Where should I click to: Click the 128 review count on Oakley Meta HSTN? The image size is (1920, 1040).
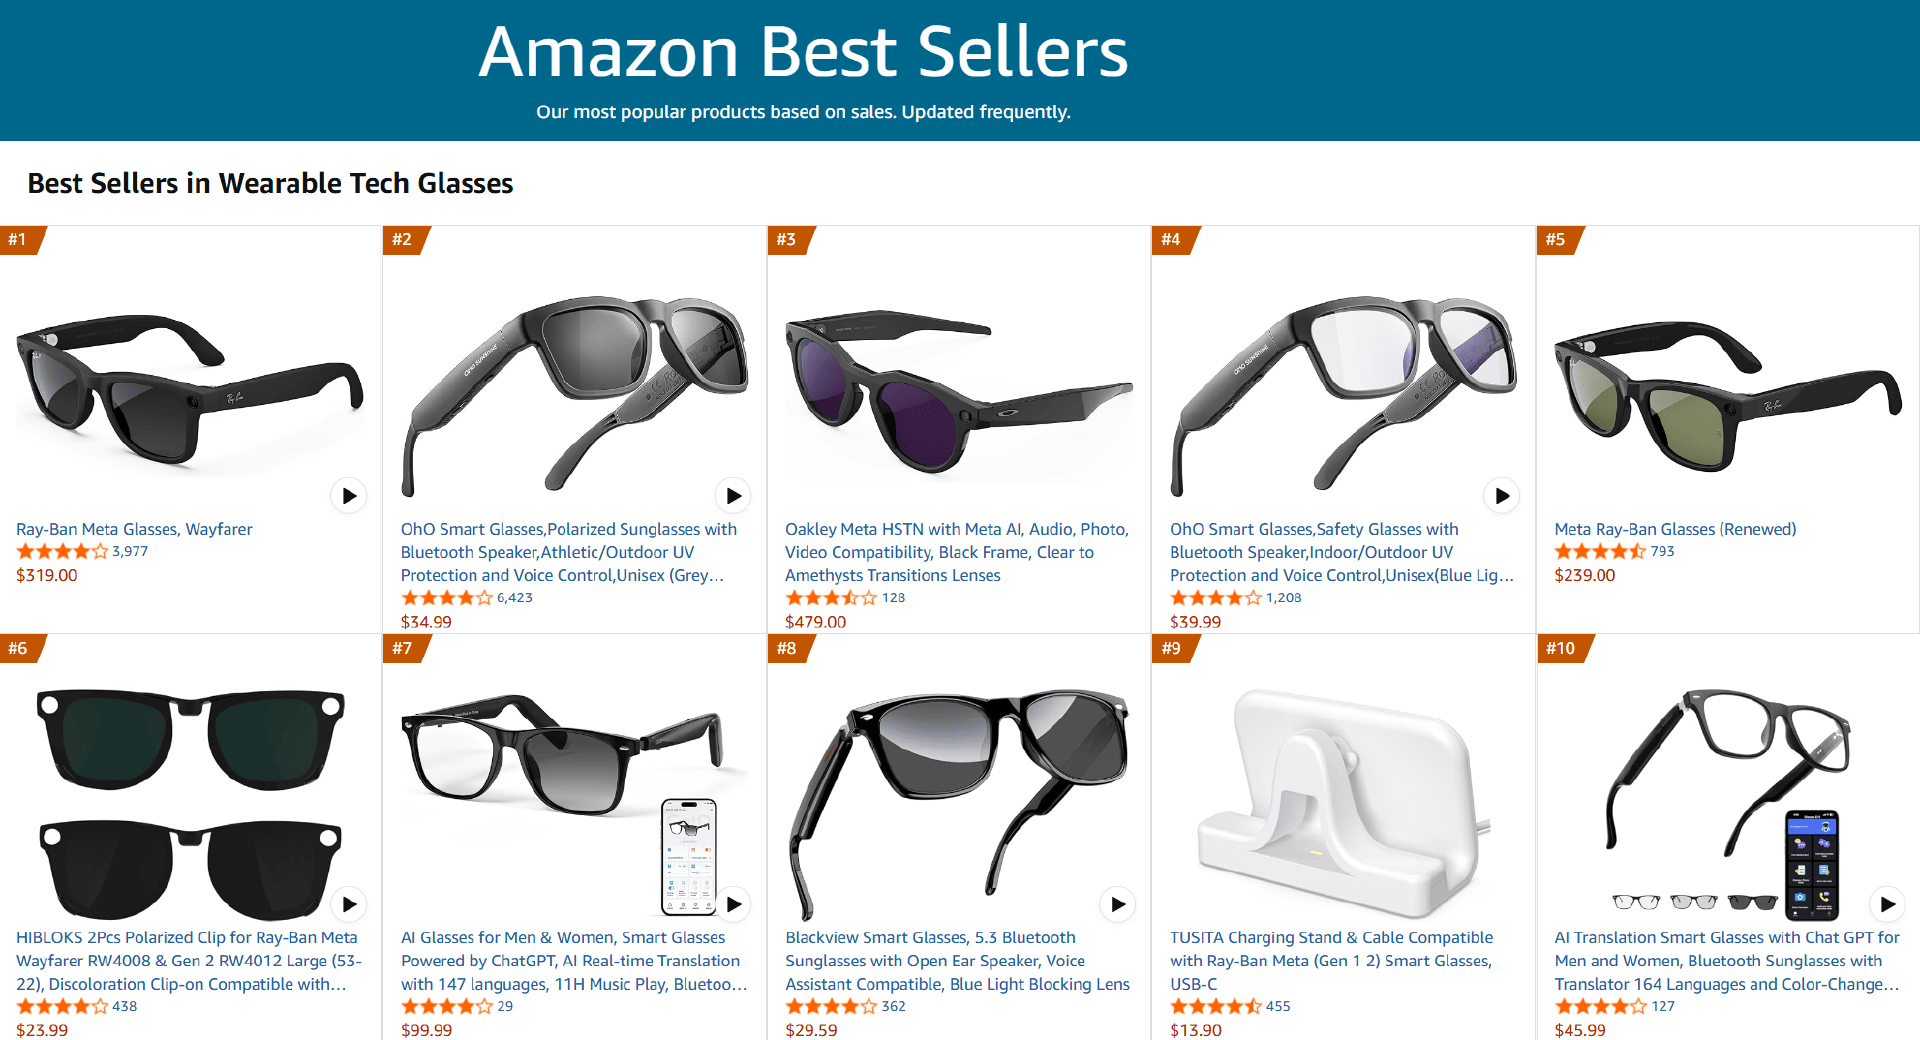pos(893,597)
